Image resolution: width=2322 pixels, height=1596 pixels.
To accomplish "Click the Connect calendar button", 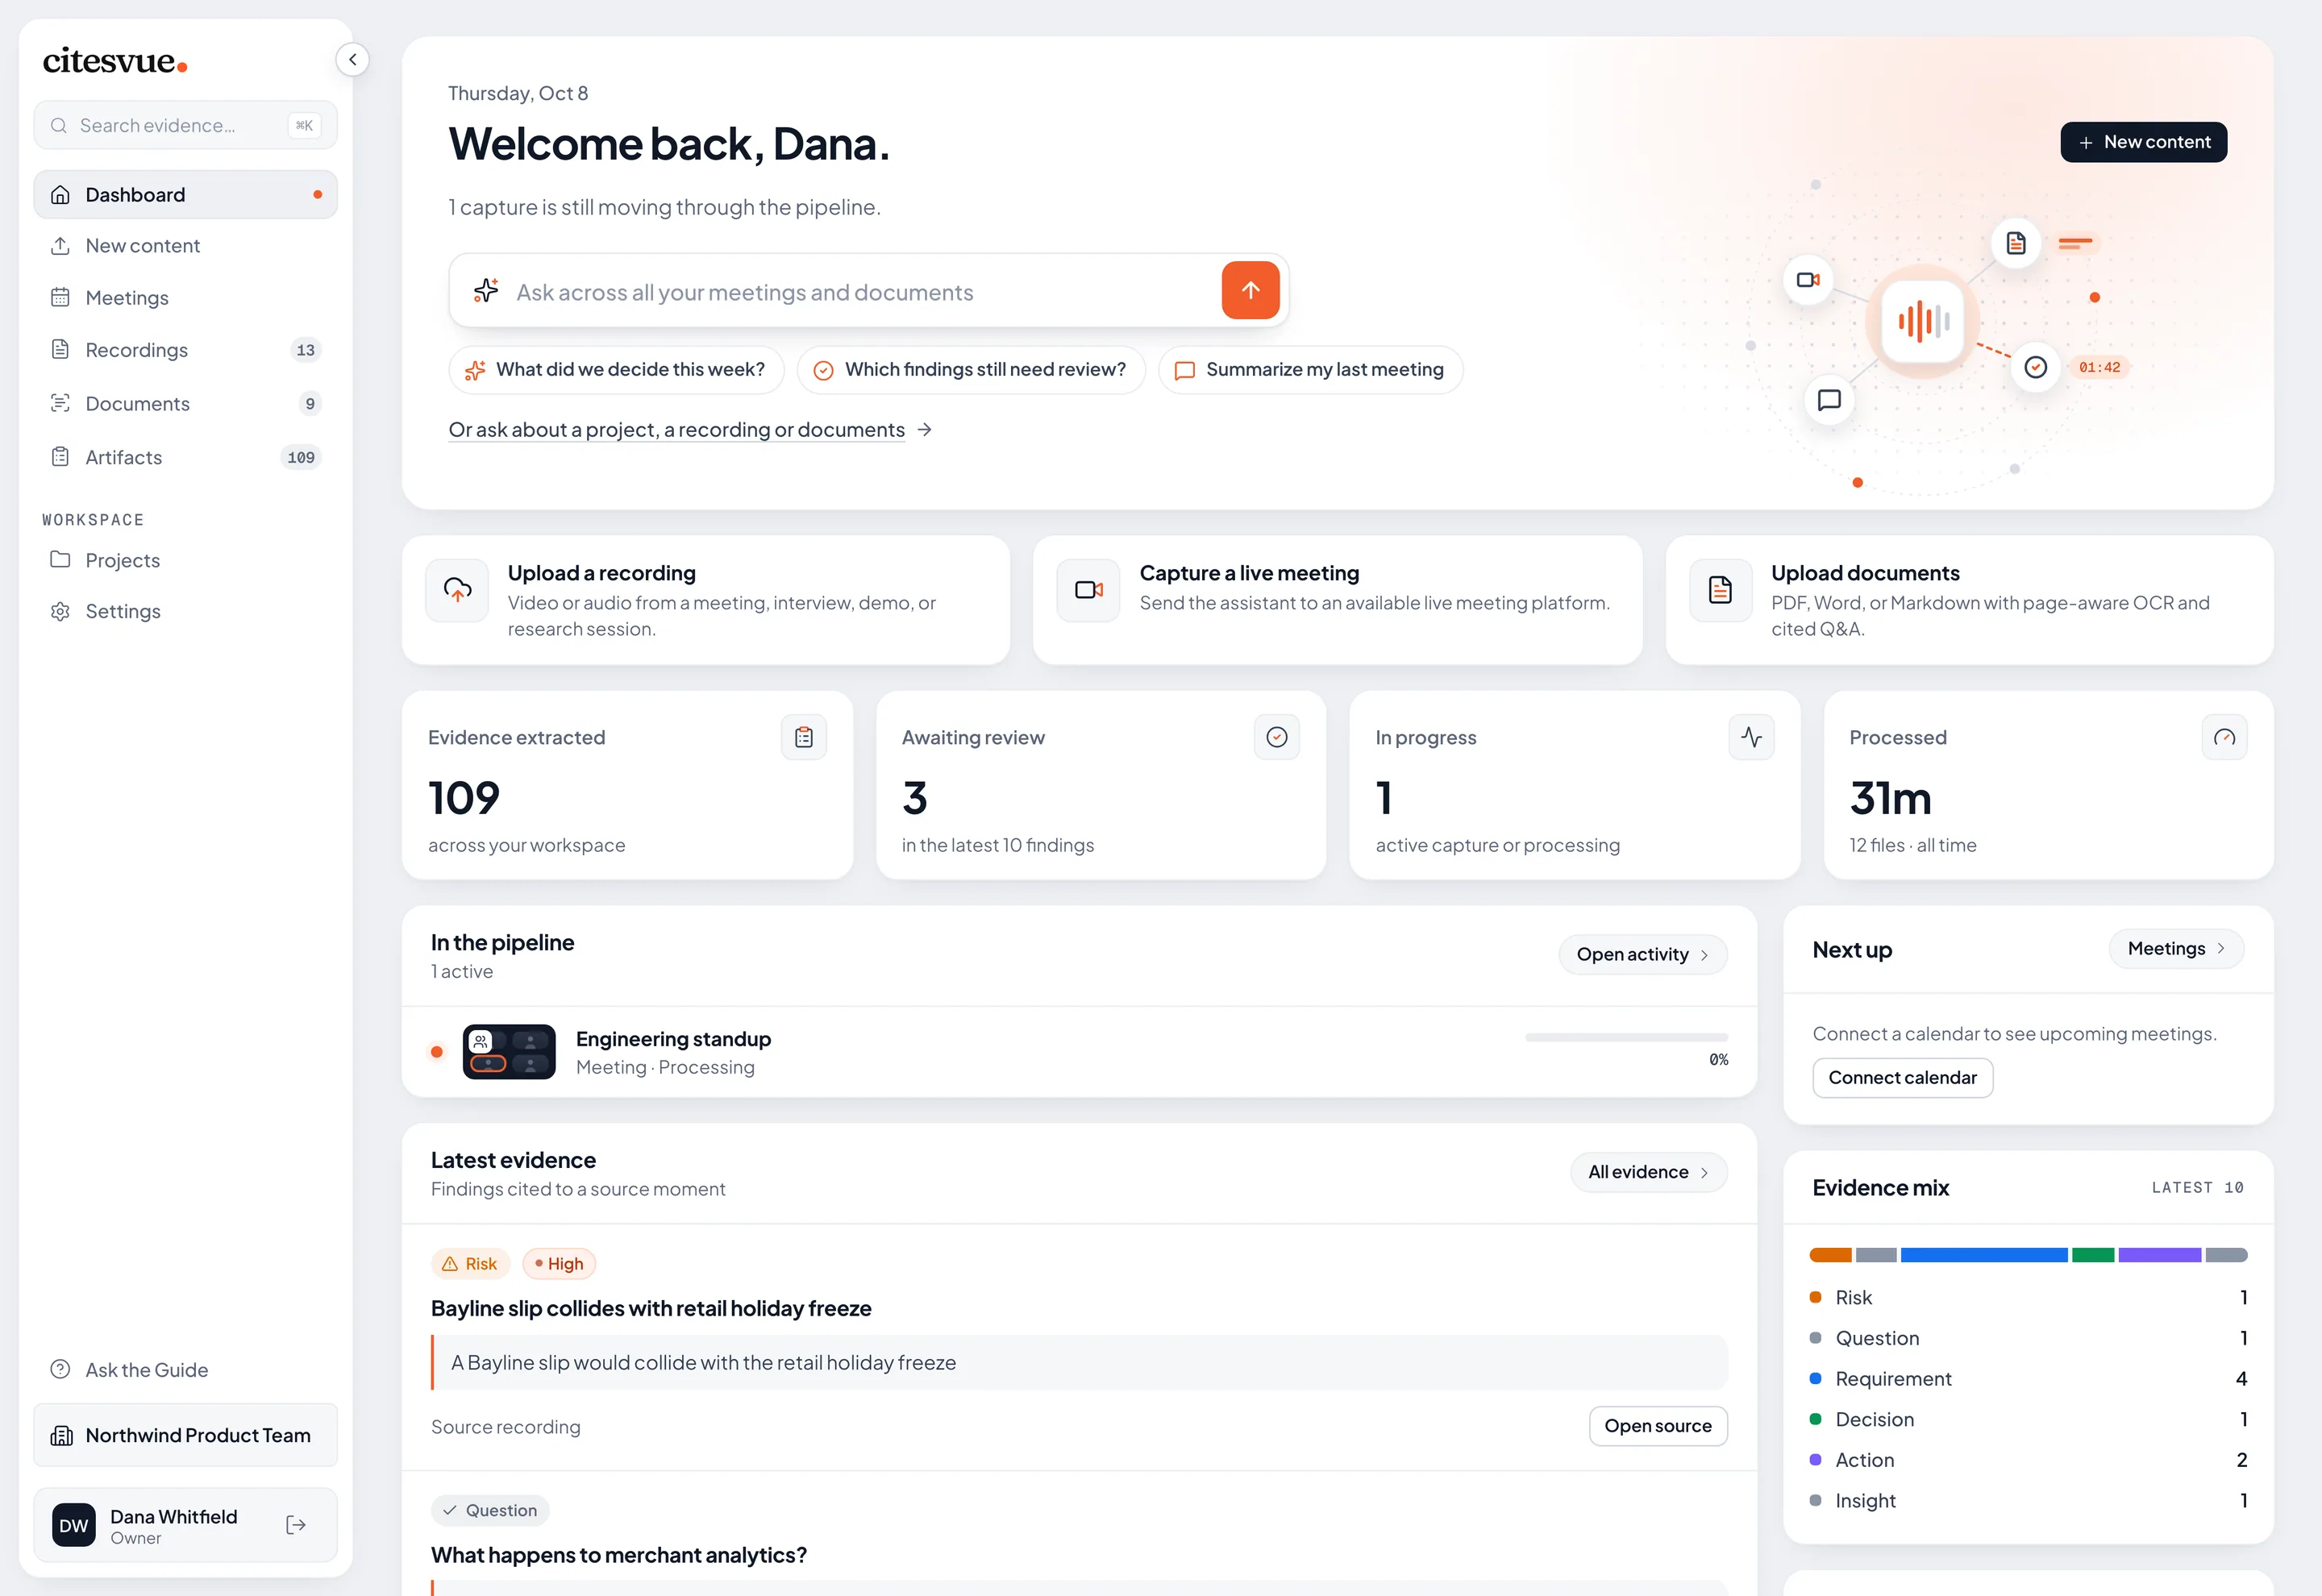I will point(1902,1078).
